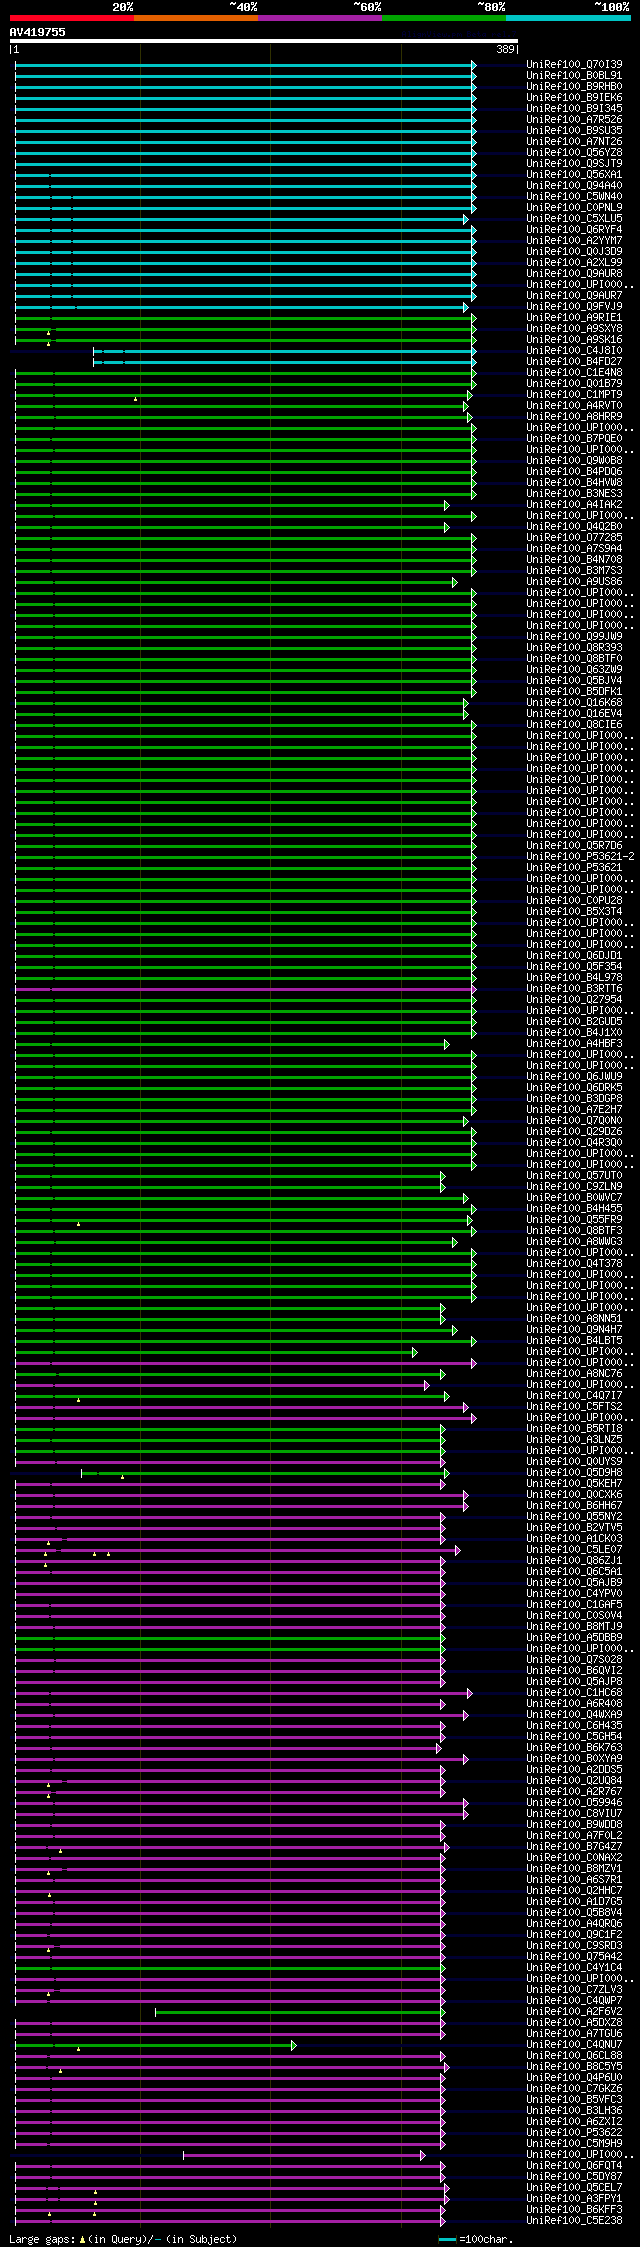Select the UniRef100_C4J8I0 label
This screenshot has height=2247, width=640.
pyautogui.click(x=574, y=350)
